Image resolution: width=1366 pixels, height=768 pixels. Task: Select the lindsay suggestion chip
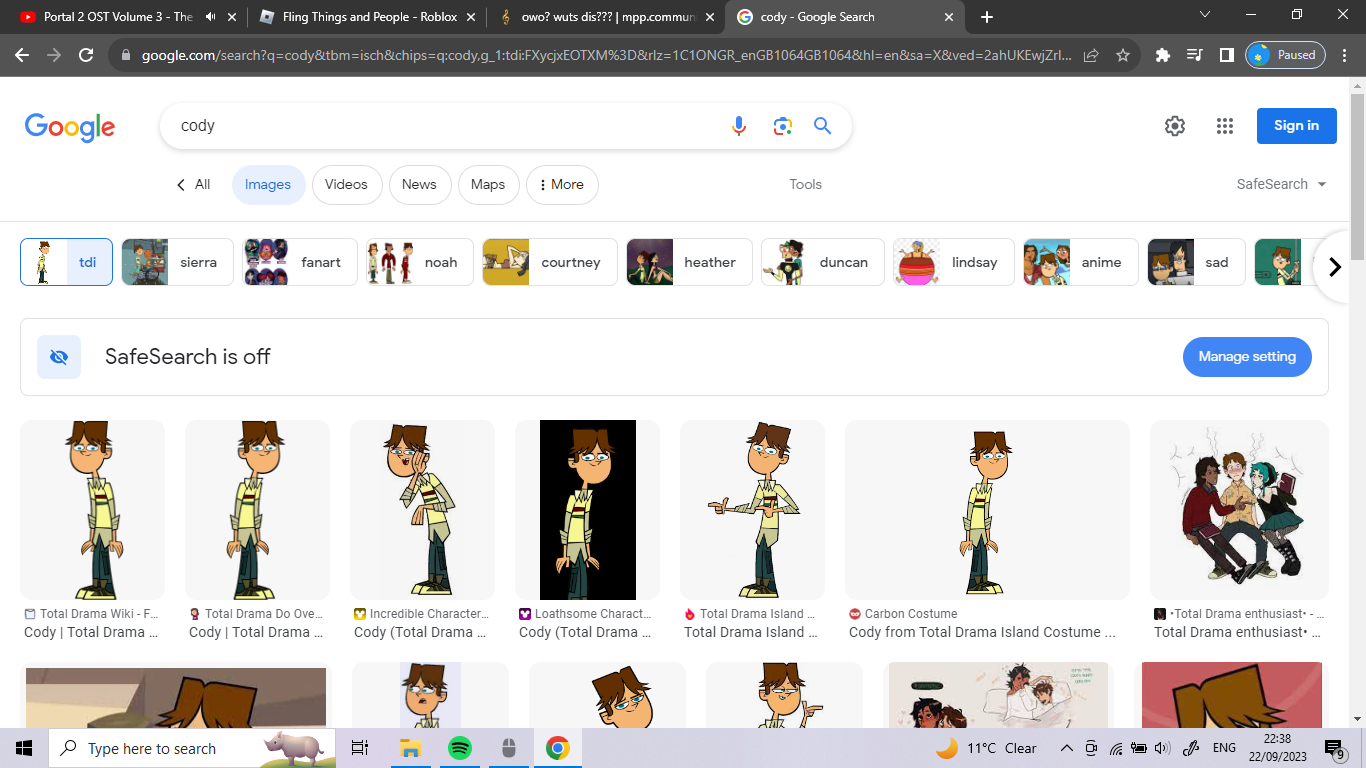click(x=954, y=262)
